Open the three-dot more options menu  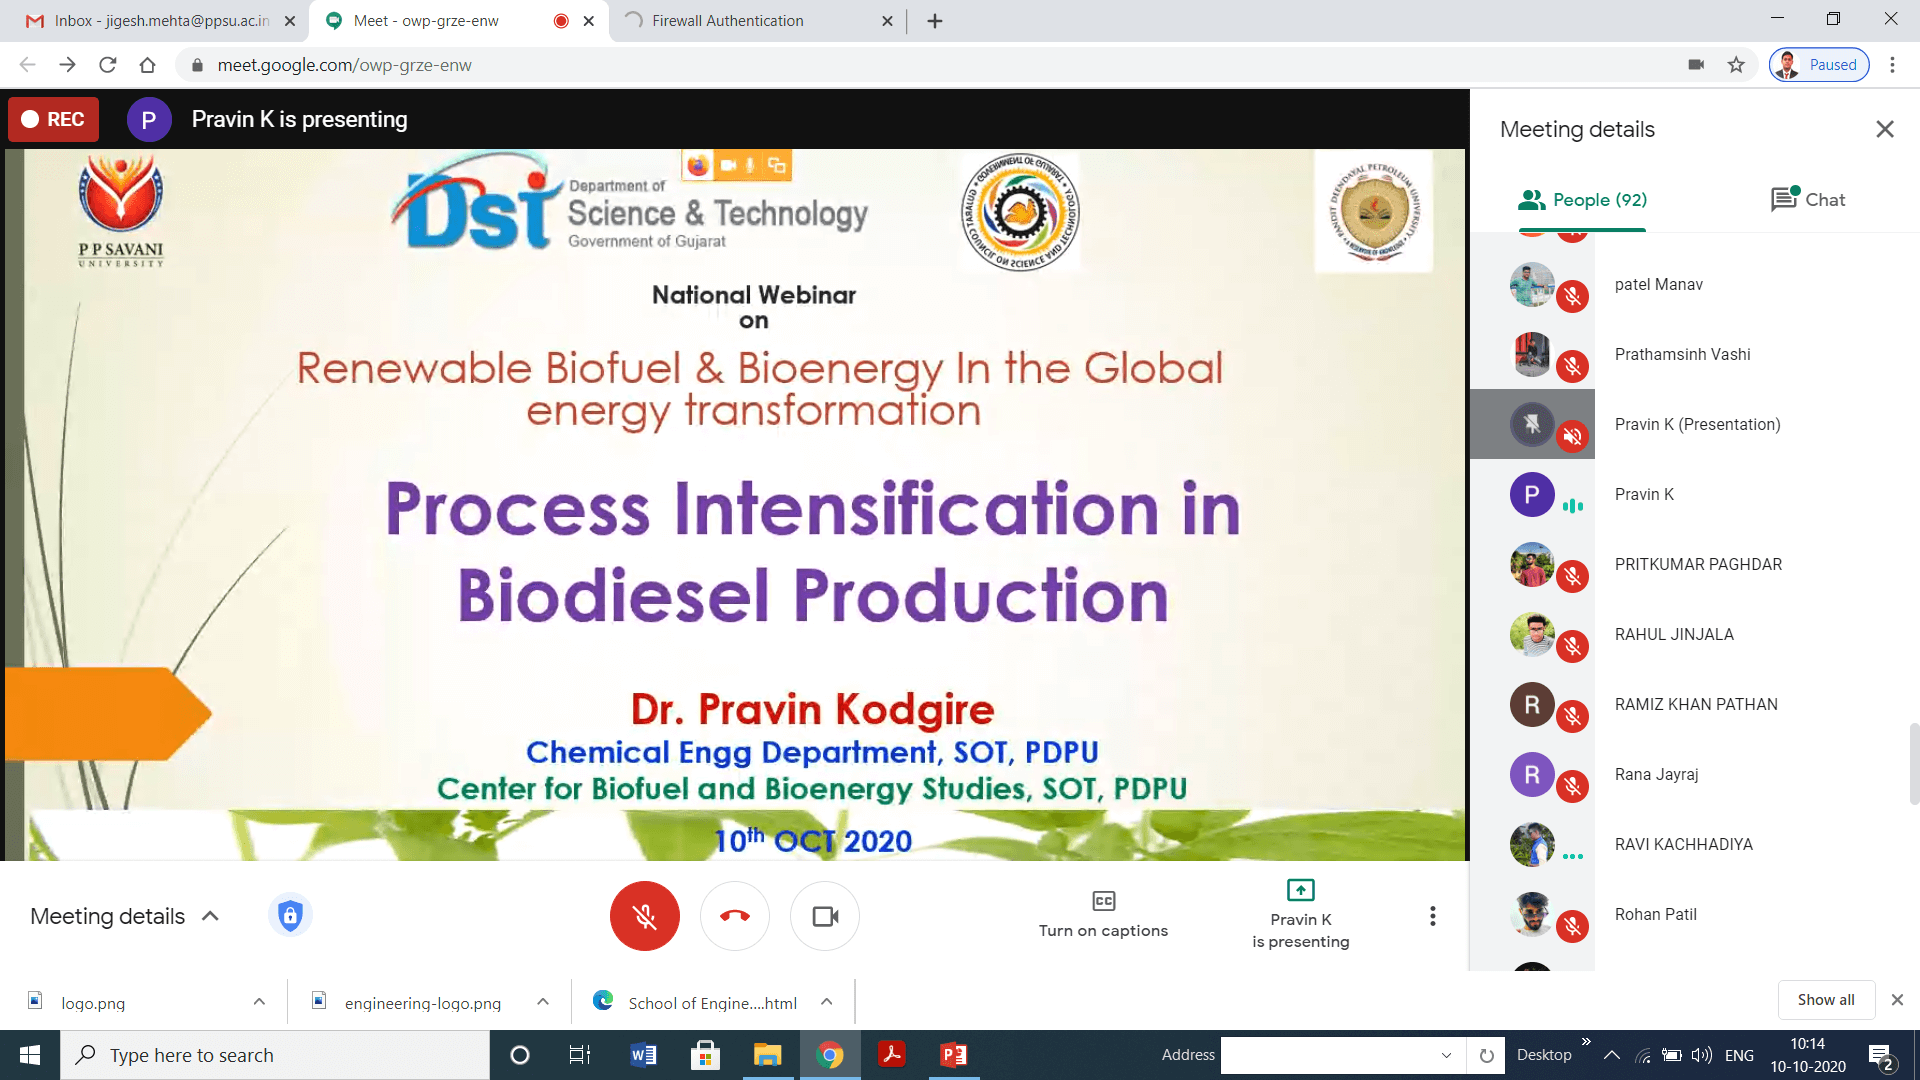click(1432, 916)
